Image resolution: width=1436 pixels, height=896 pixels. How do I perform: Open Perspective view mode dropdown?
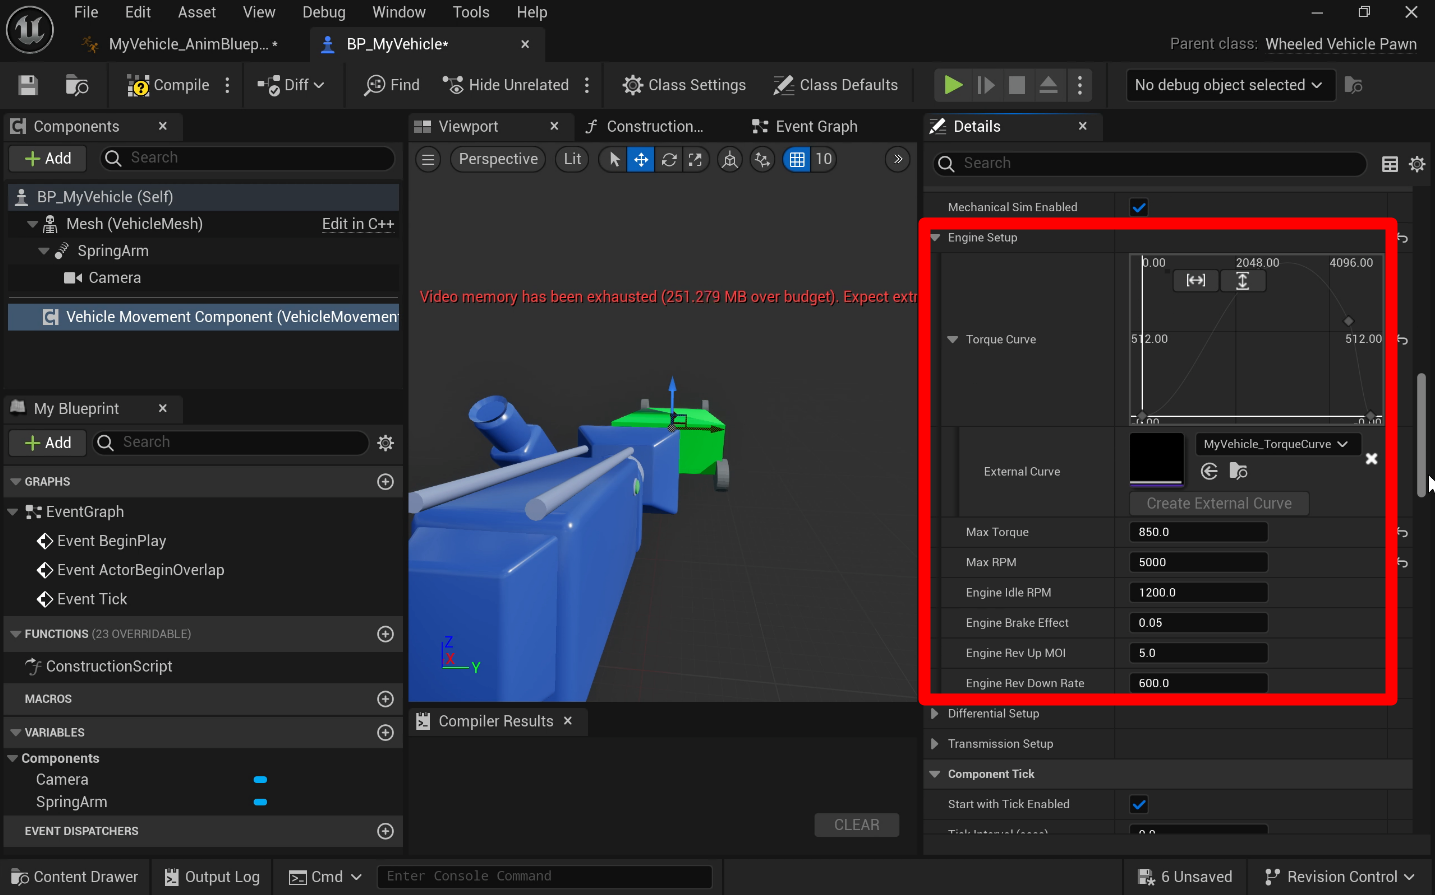pos(498,159)
